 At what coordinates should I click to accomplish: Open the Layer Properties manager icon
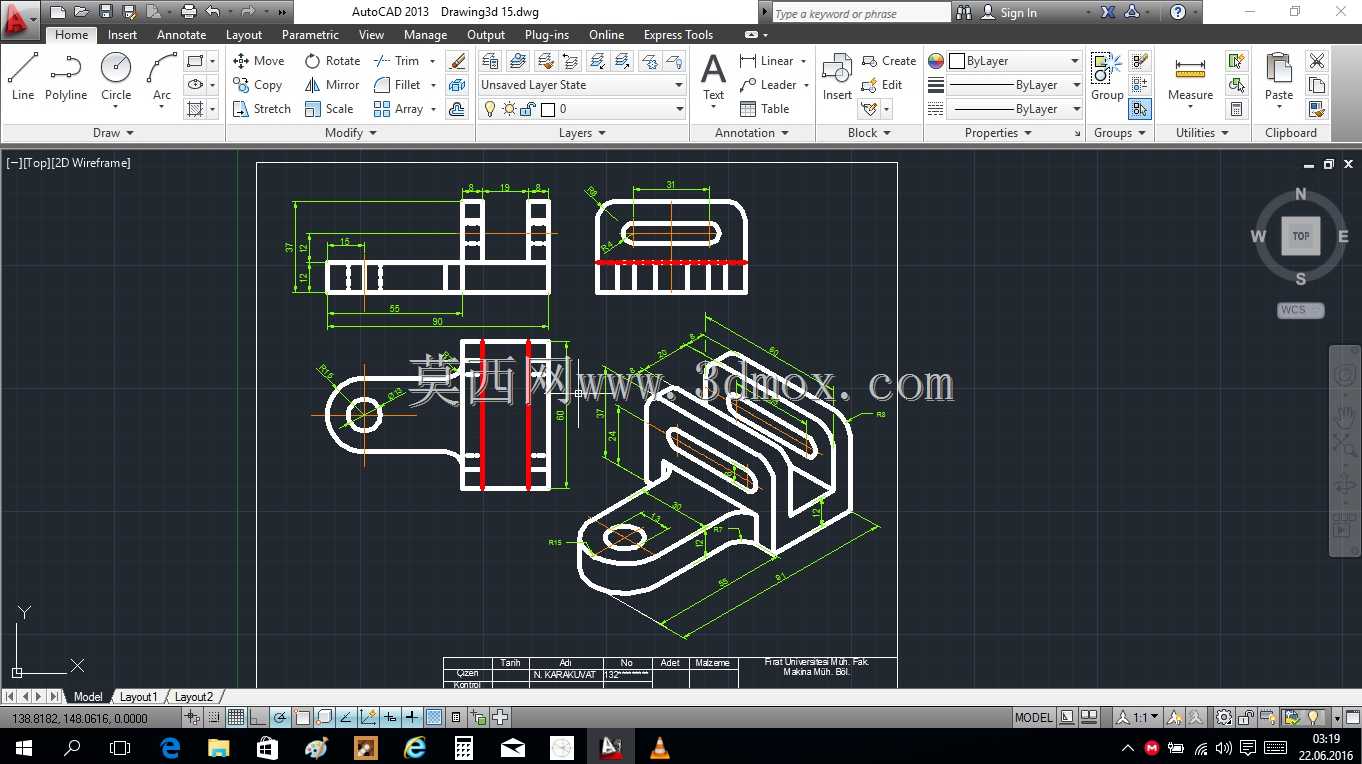pyautogui.click(x=491, y=61)
